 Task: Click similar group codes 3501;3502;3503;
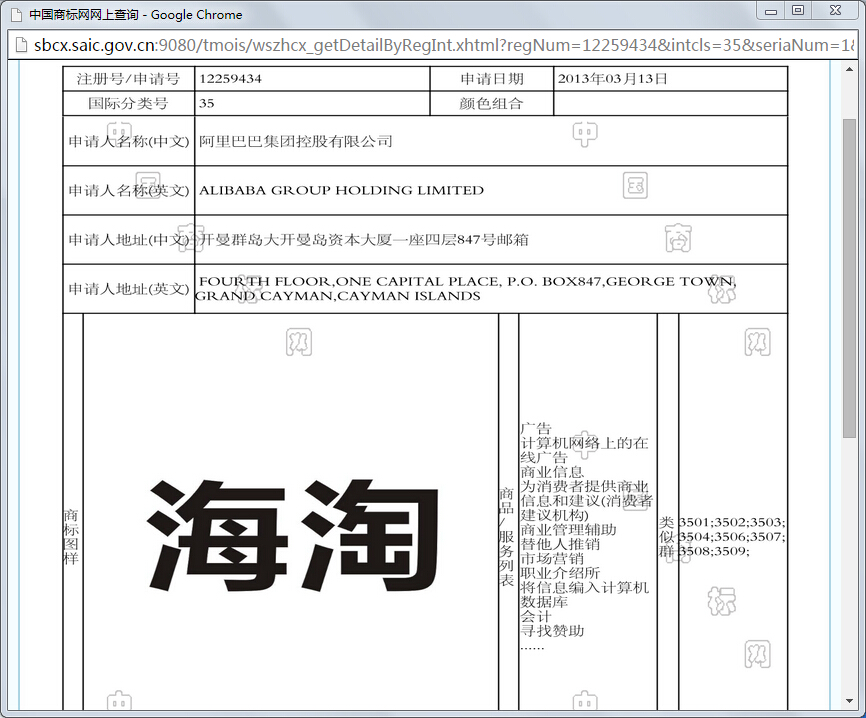(732, 522)
